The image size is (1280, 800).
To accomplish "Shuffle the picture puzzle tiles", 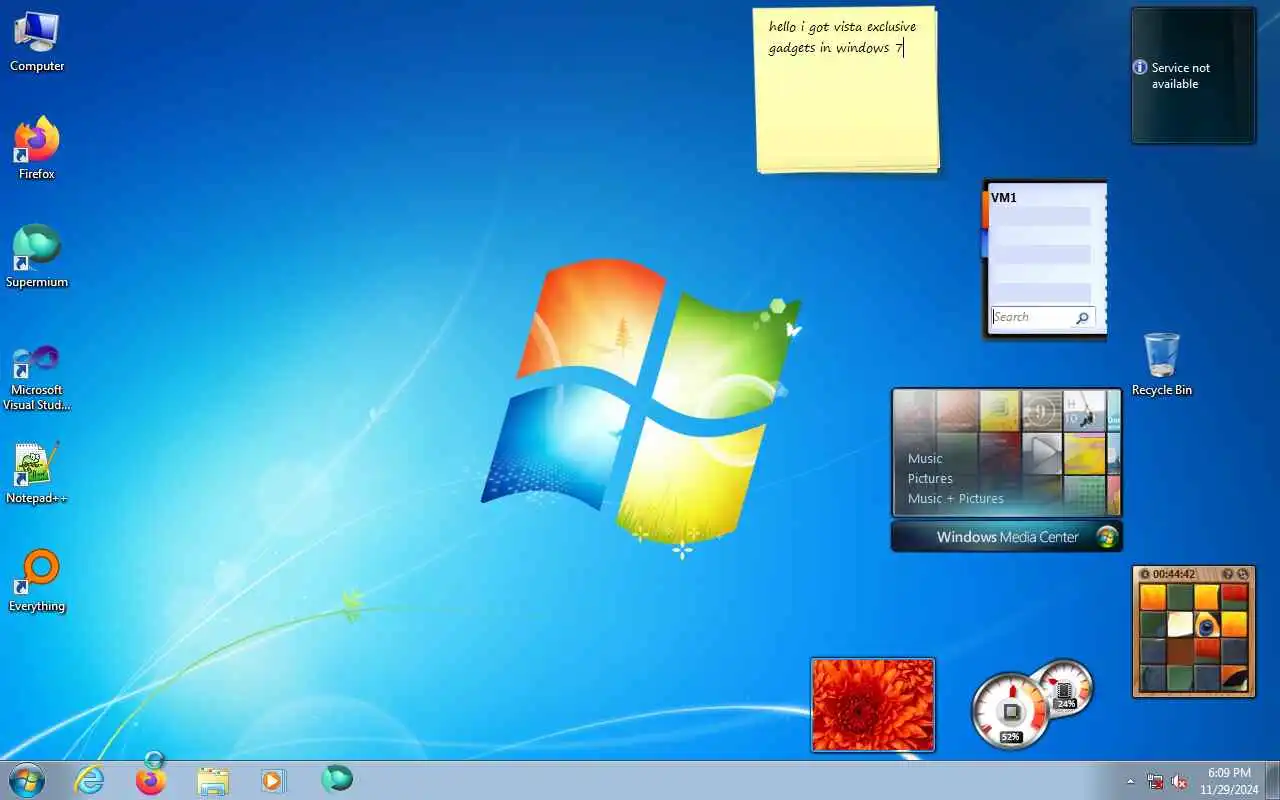I will tap(1243, 574).
